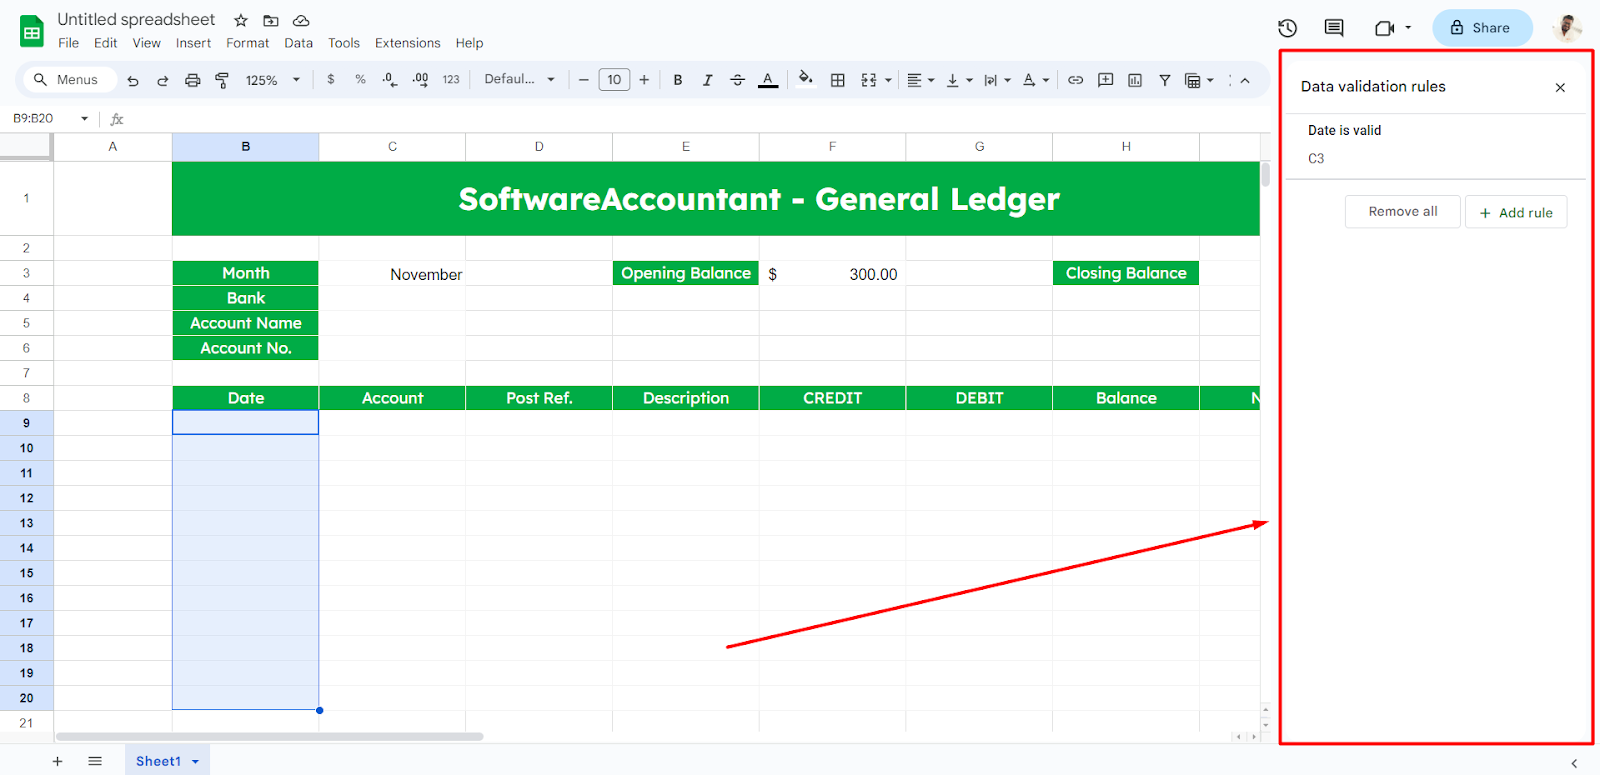Insert a chart

point(1135,80)
